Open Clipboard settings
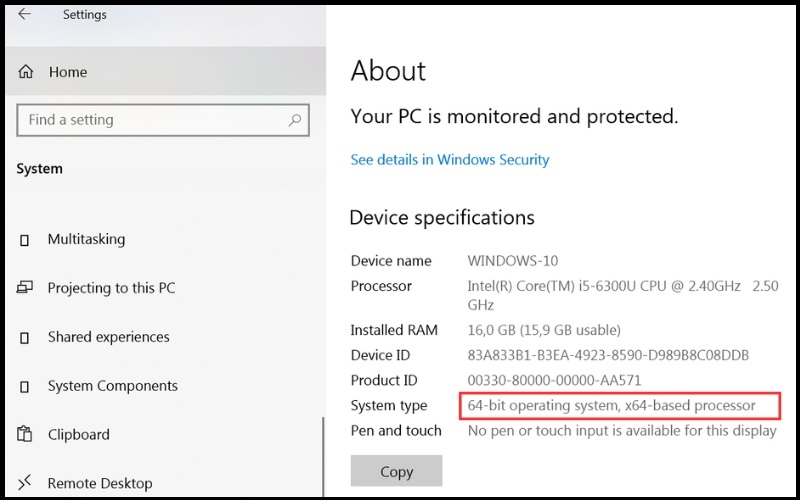Screen dimensions: 800x500 (79, 435)
